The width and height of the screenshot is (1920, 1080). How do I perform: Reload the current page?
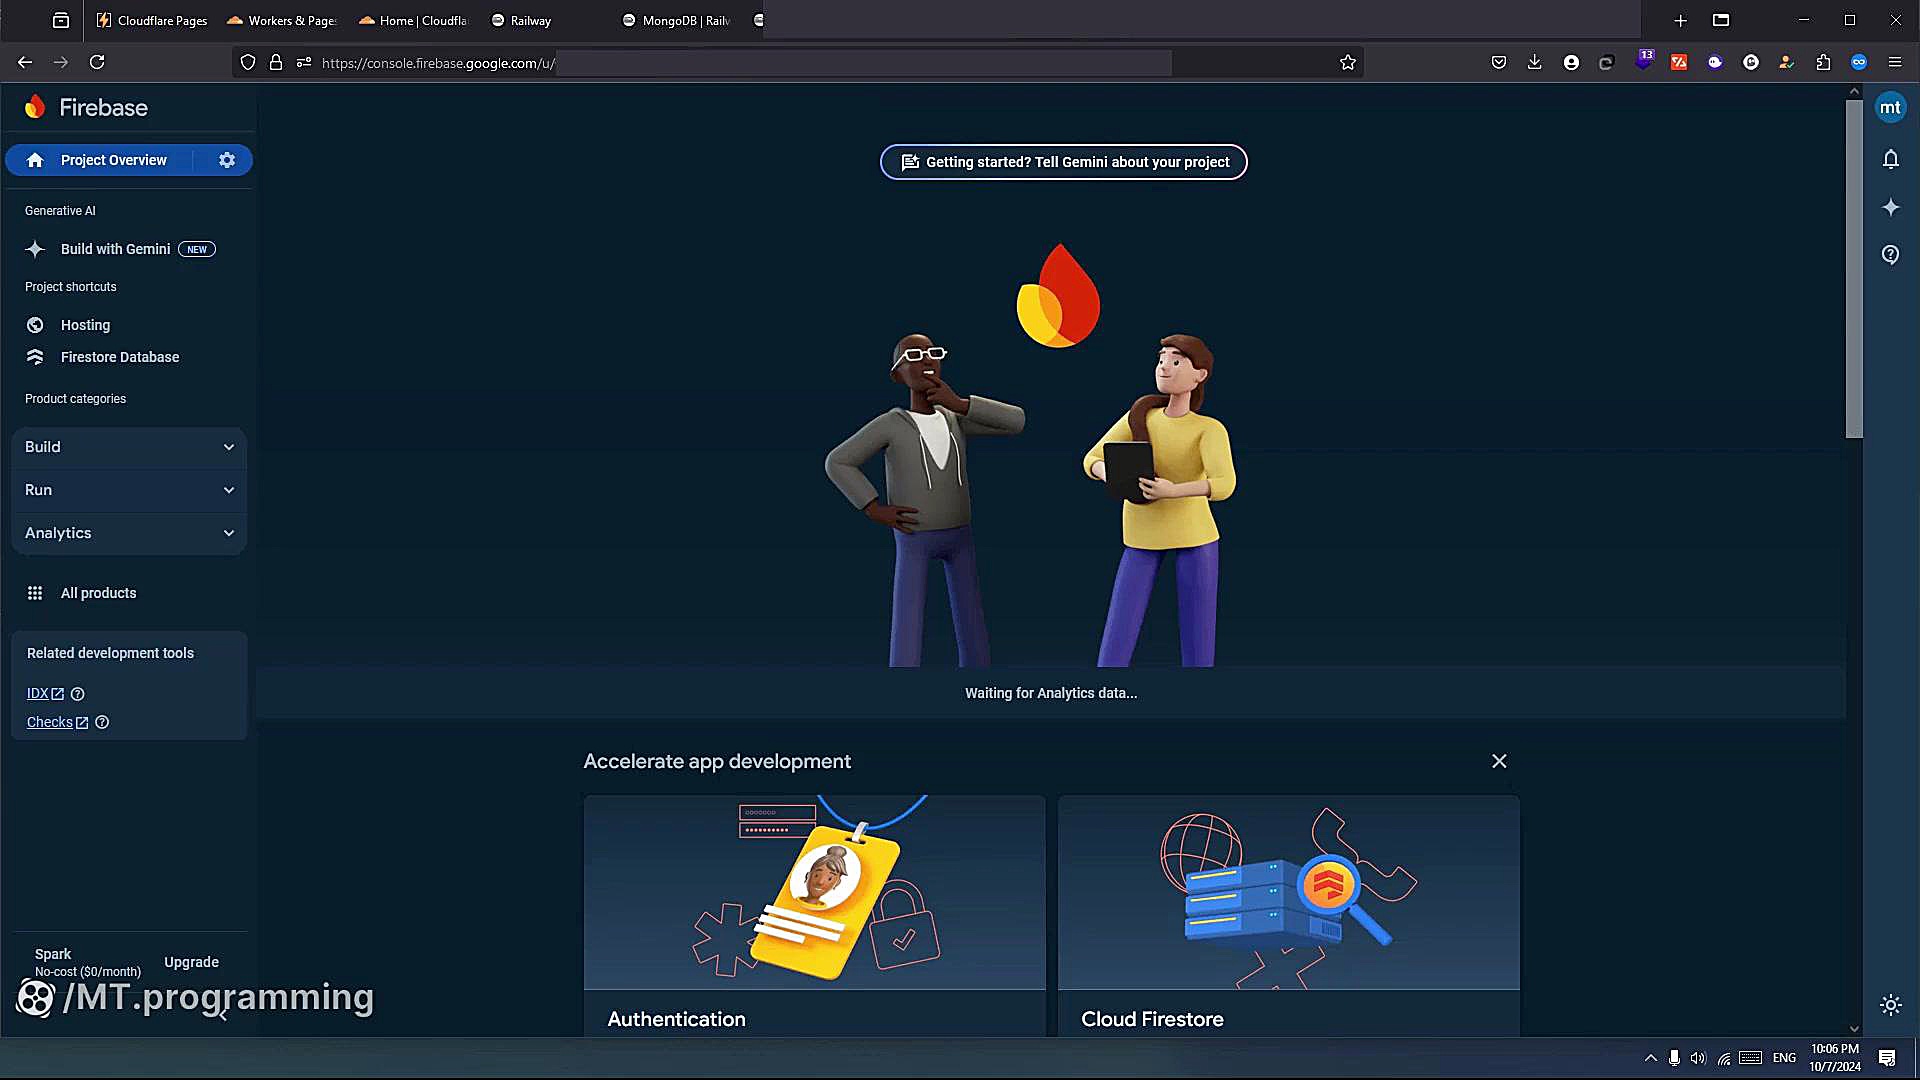tap(97, 62)
